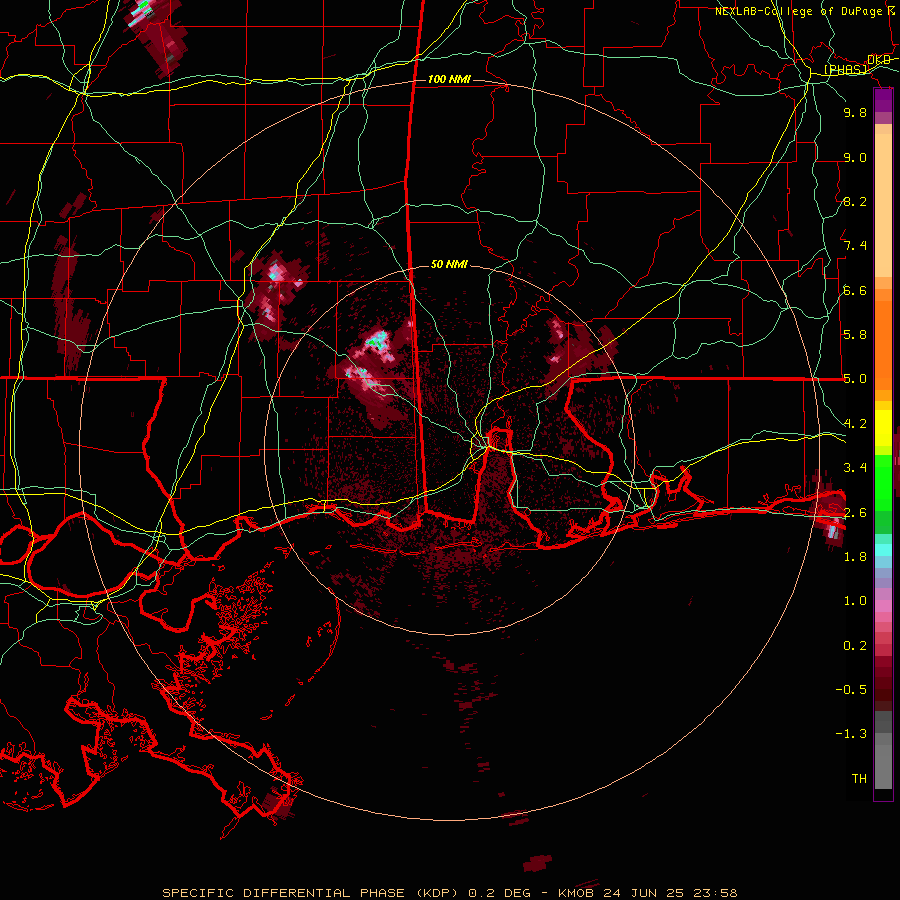
Task: Click the 1.0 value on the scale
Action: tap(855, 601)
